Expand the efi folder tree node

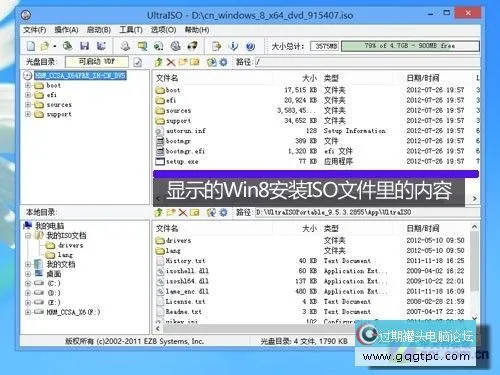tap(28, 95)
